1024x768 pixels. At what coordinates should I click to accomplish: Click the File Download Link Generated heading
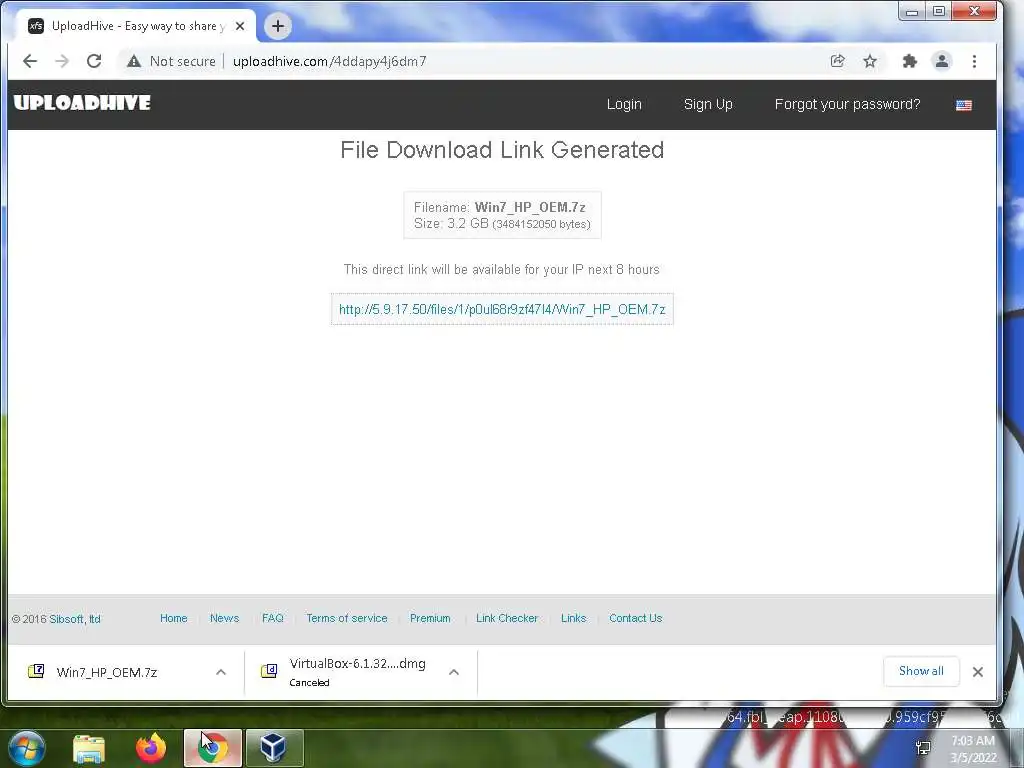point(502,150)
